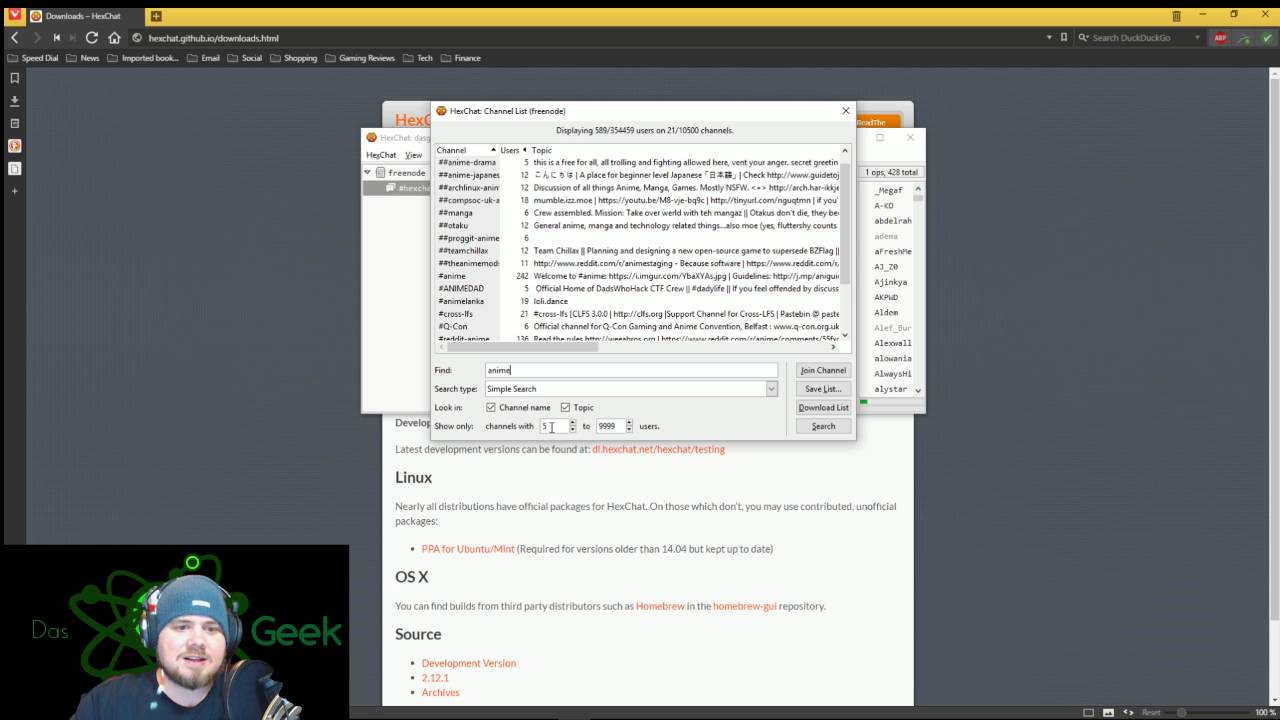Click the rewind history button
This screenshot has height=720, width=1280.
point(57,38)
